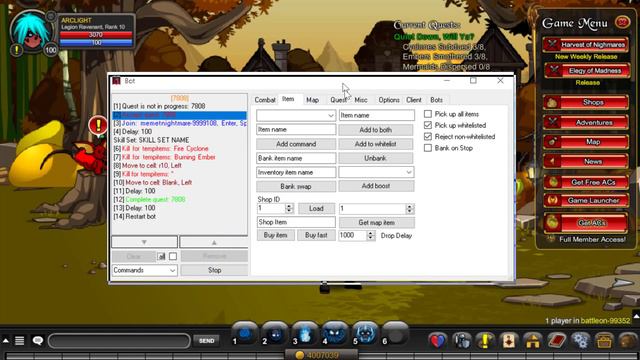
Task: Open the Commands dropdown
Action: (144, 270)
